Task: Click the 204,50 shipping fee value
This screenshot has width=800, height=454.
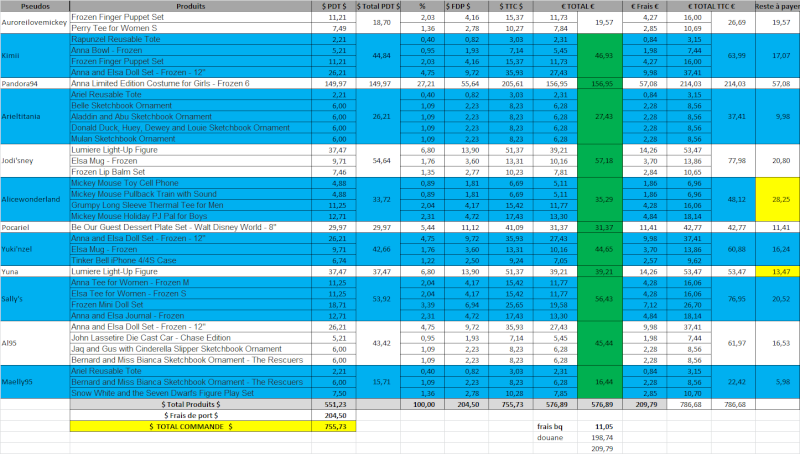Action: 334,415
